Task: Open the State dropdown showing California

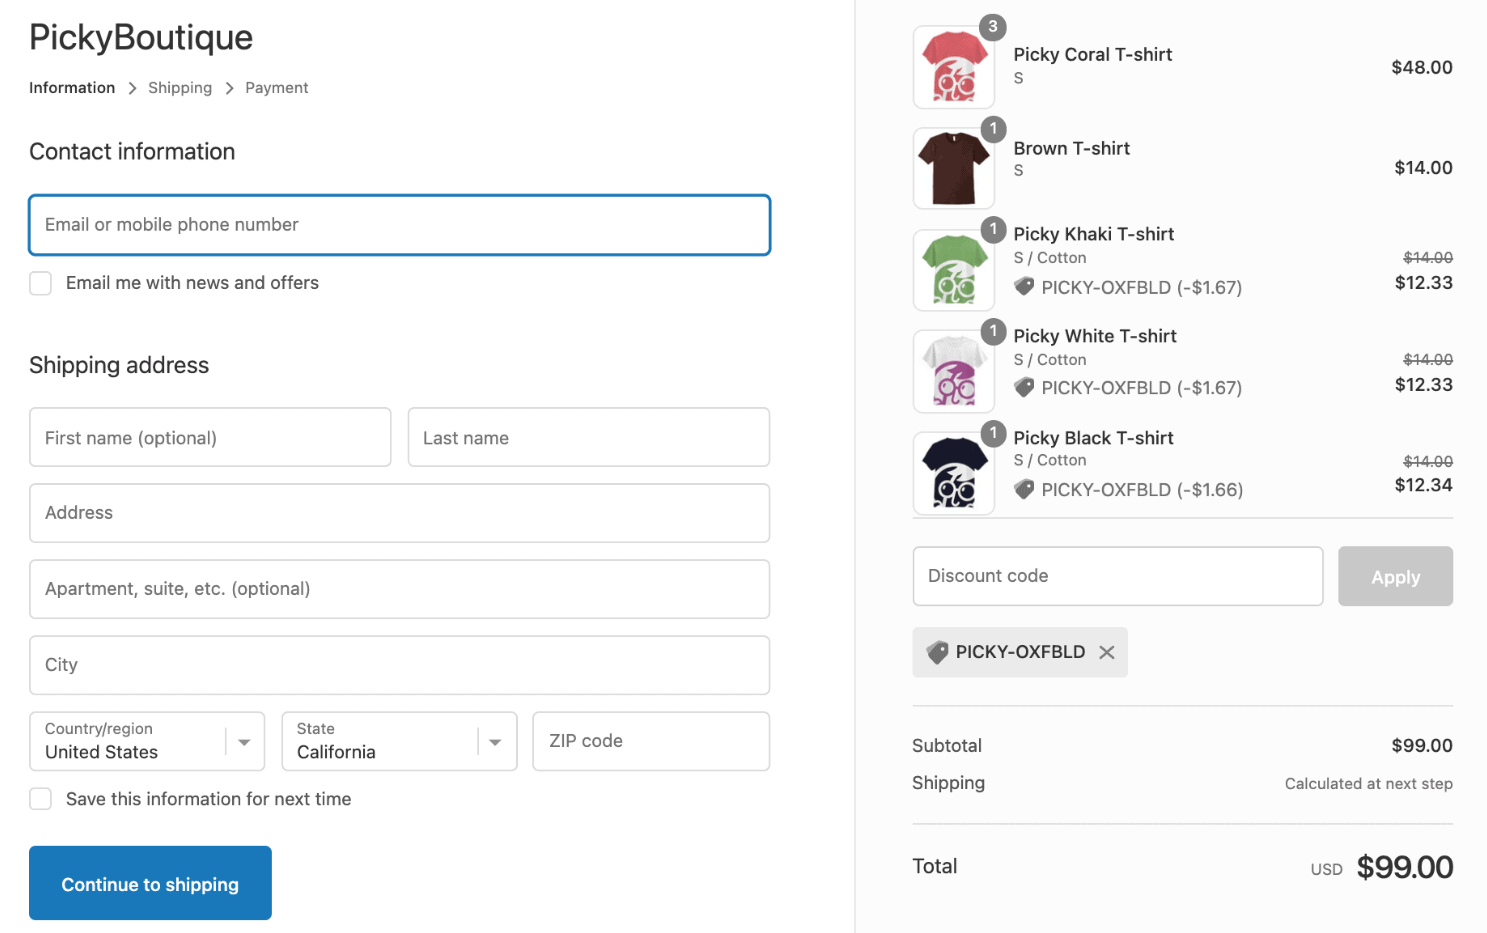Action: 398,741
